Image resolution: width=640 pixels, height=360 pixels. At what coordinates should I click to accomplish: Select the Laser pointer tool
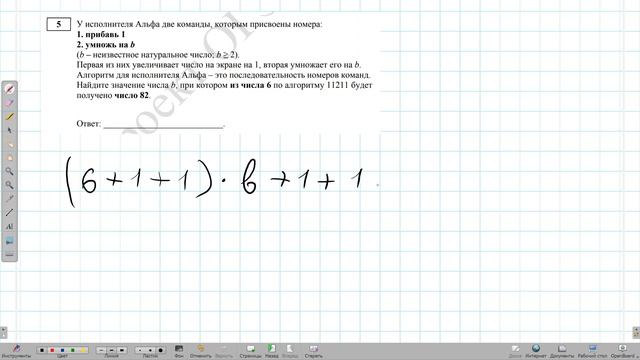click(9, 199)
